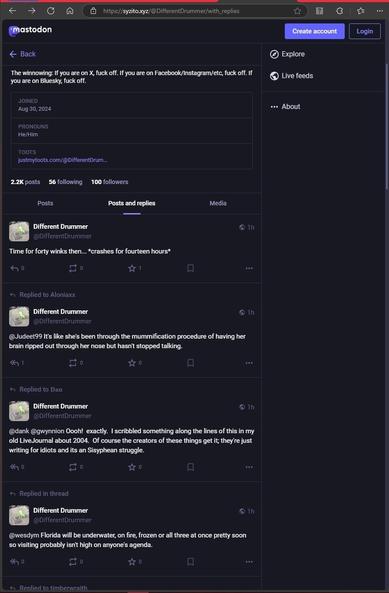The height and width of the screenshot is (593, 389).
Task: Open more options on mummification reply
Action: [x=249, y=363]
